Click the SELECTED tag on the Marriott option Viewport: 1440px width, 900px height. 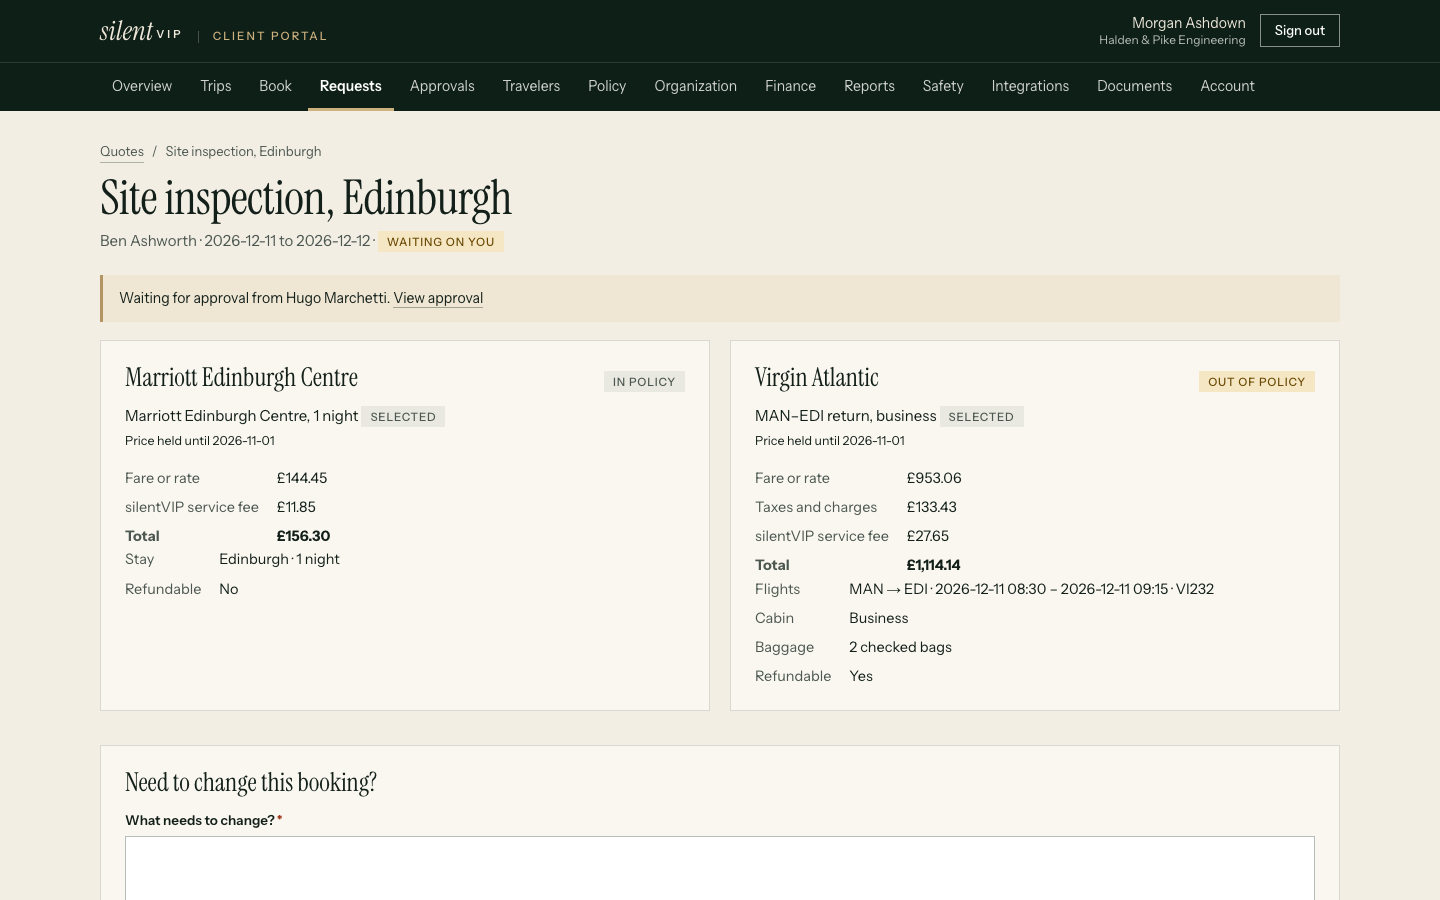(x=403, y=417)
